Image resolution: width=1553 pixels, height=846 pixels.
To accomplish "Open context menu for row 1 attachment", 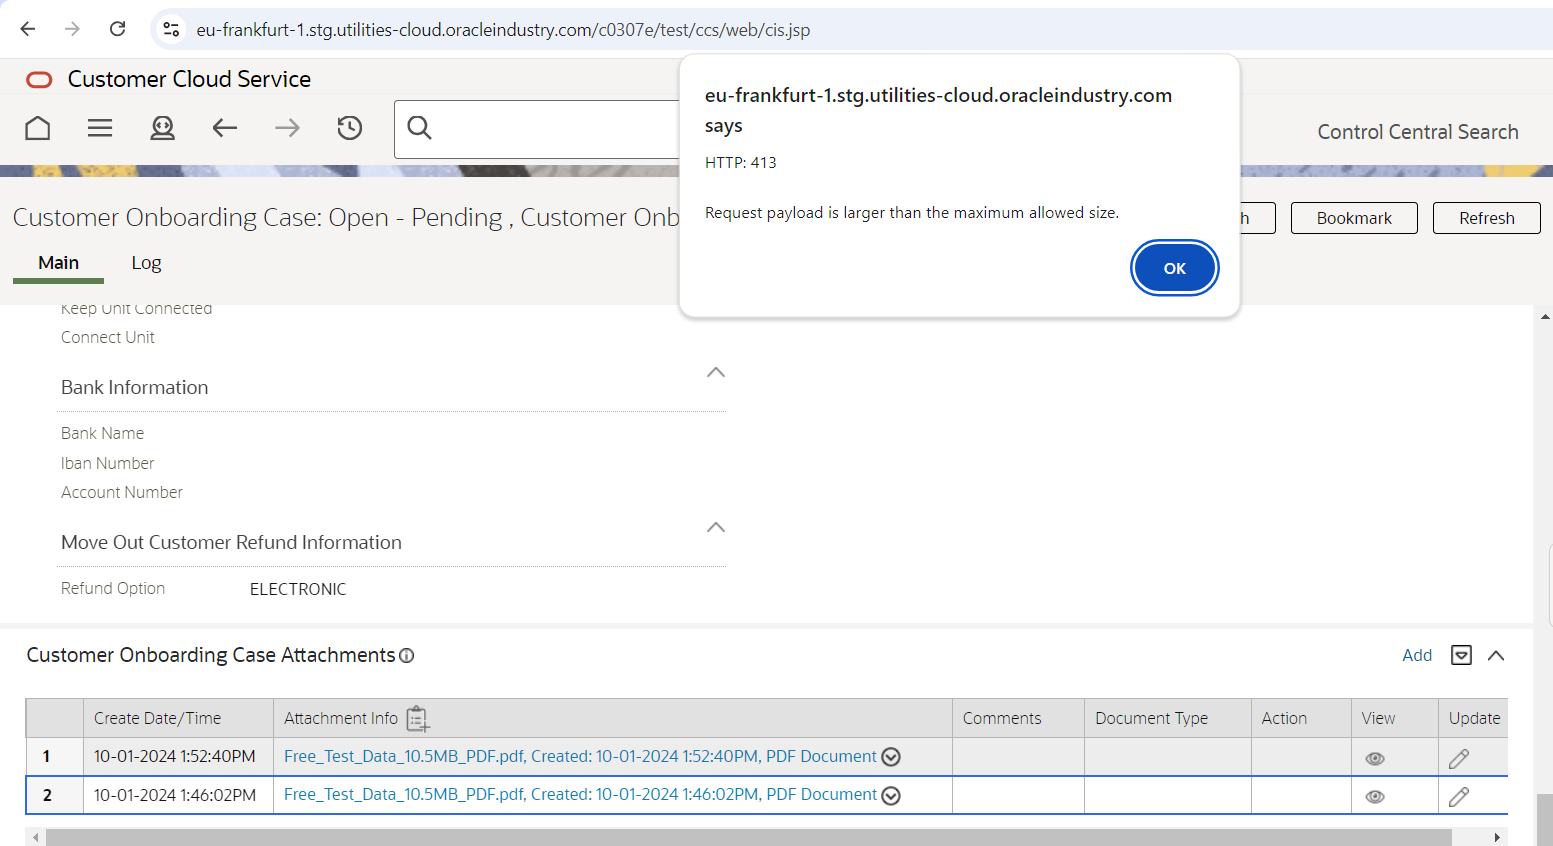I will [x=891, y=757].
